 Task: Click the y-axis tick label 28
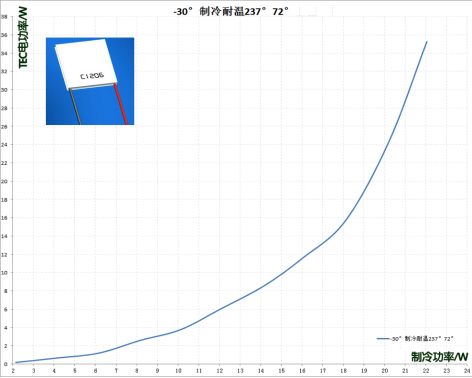[4, 108]
